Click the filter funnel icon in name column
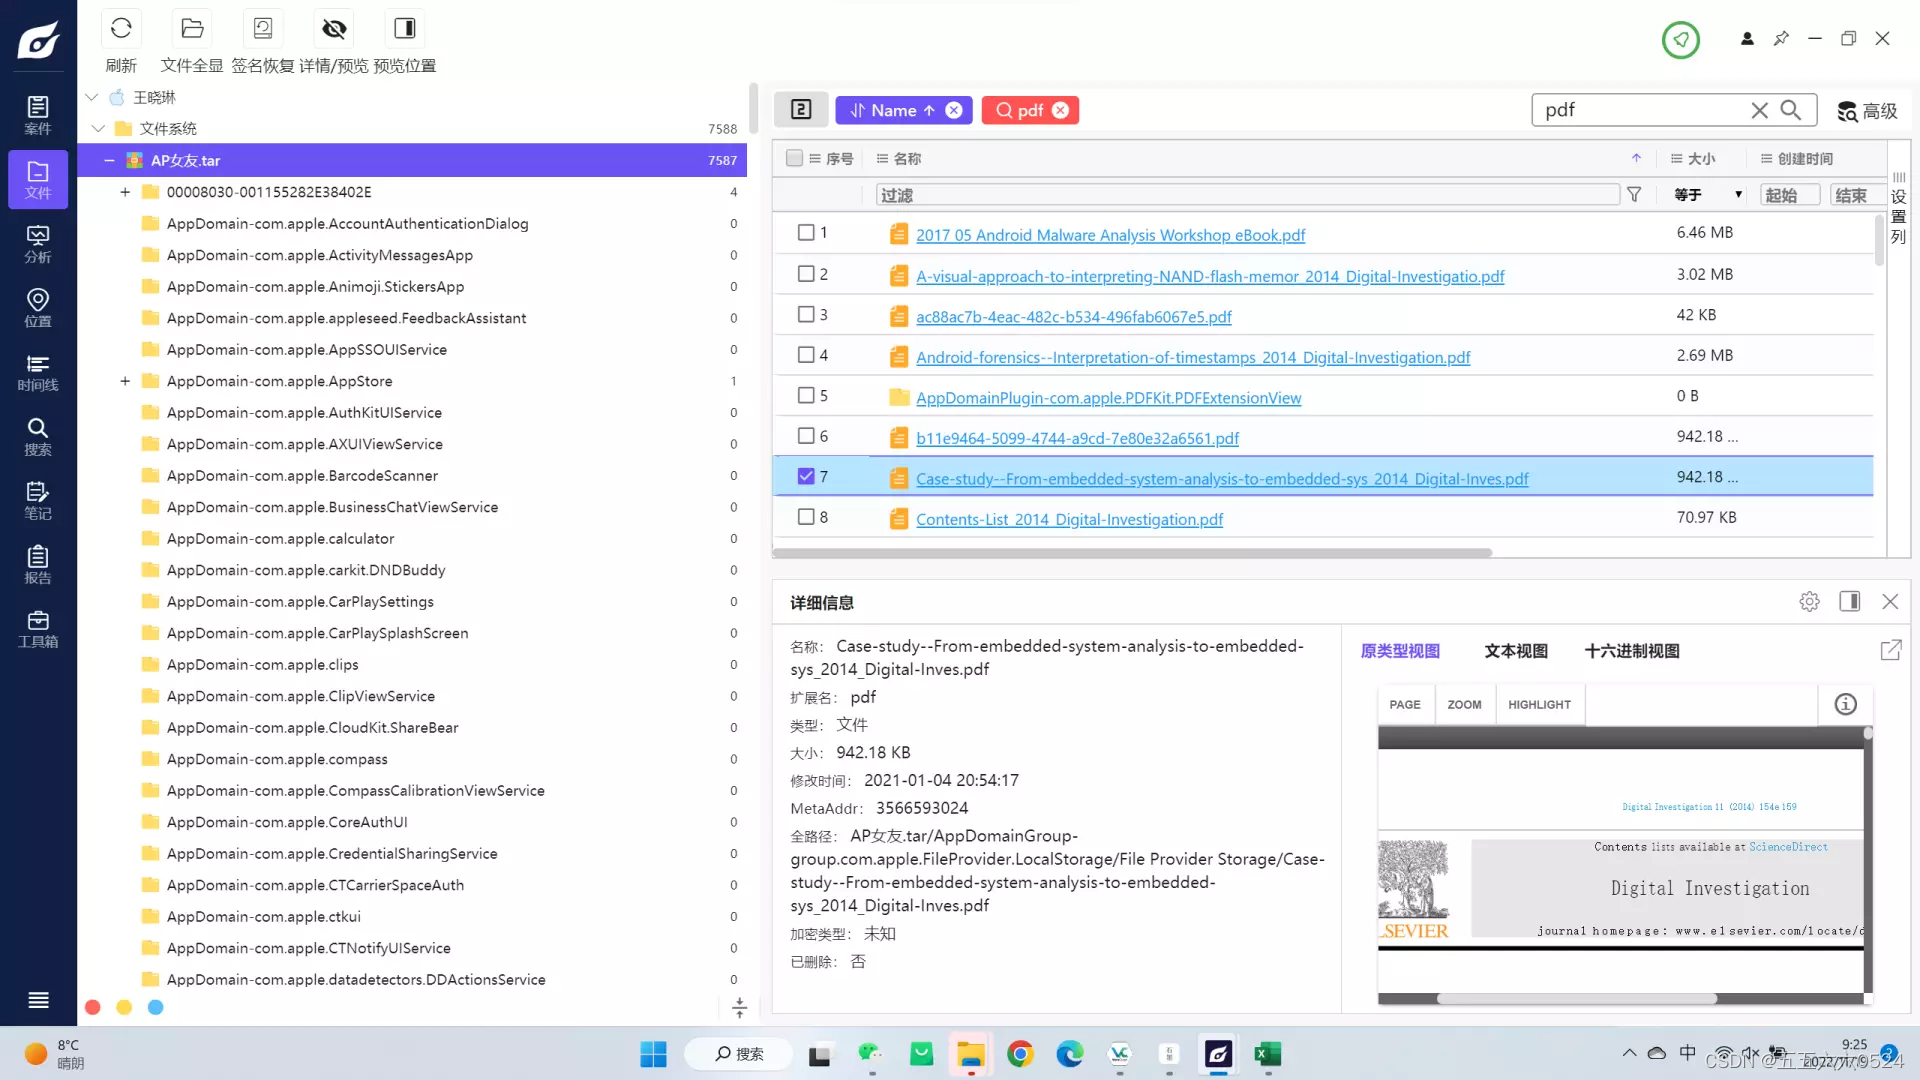 pos(1634,195)
